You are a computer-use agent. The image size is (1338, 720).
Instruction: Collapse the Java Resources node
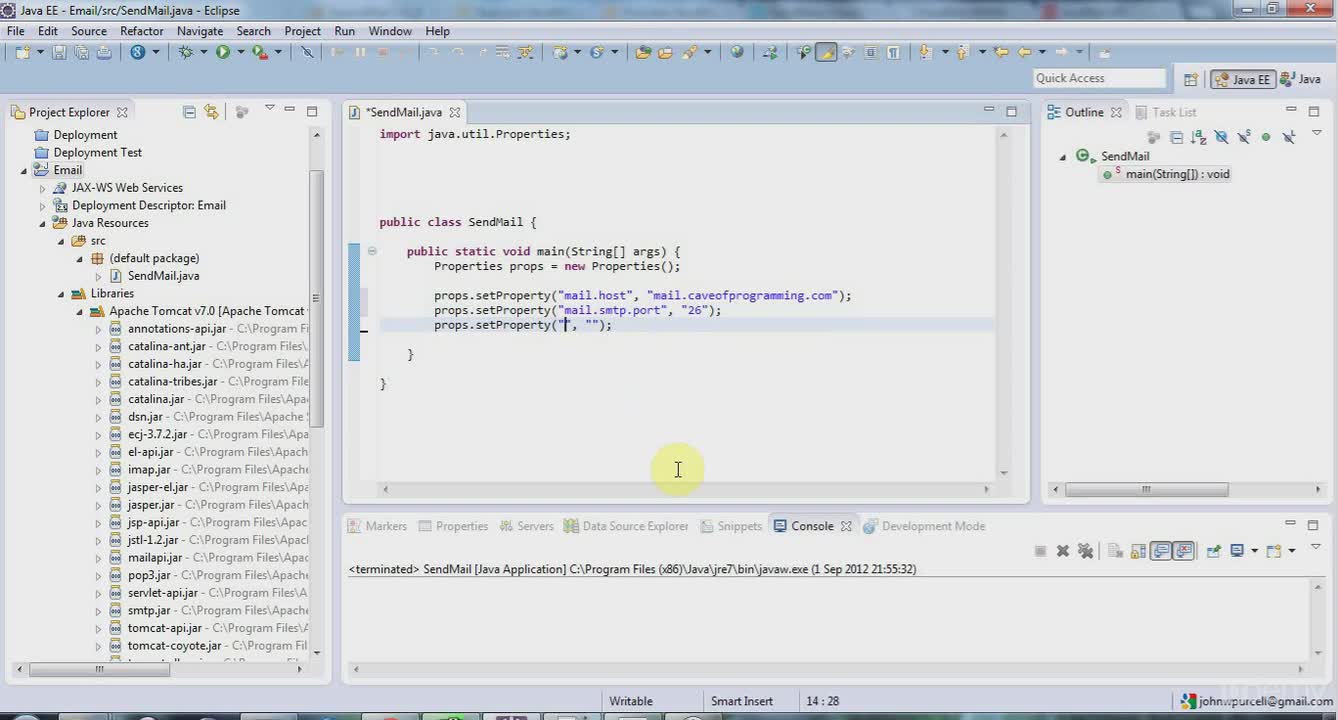pyautogui.click(x=42, y=223)
